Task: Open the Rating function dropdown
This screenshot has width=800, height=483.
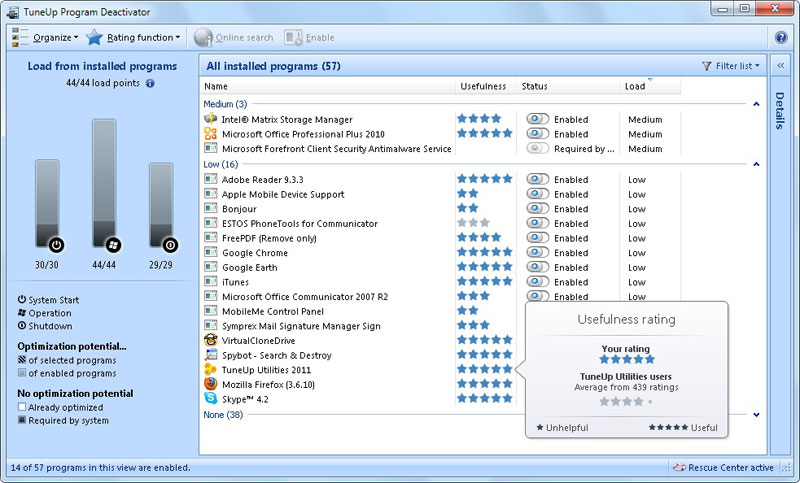Action: pyautogui.click(x=143, y=37)
